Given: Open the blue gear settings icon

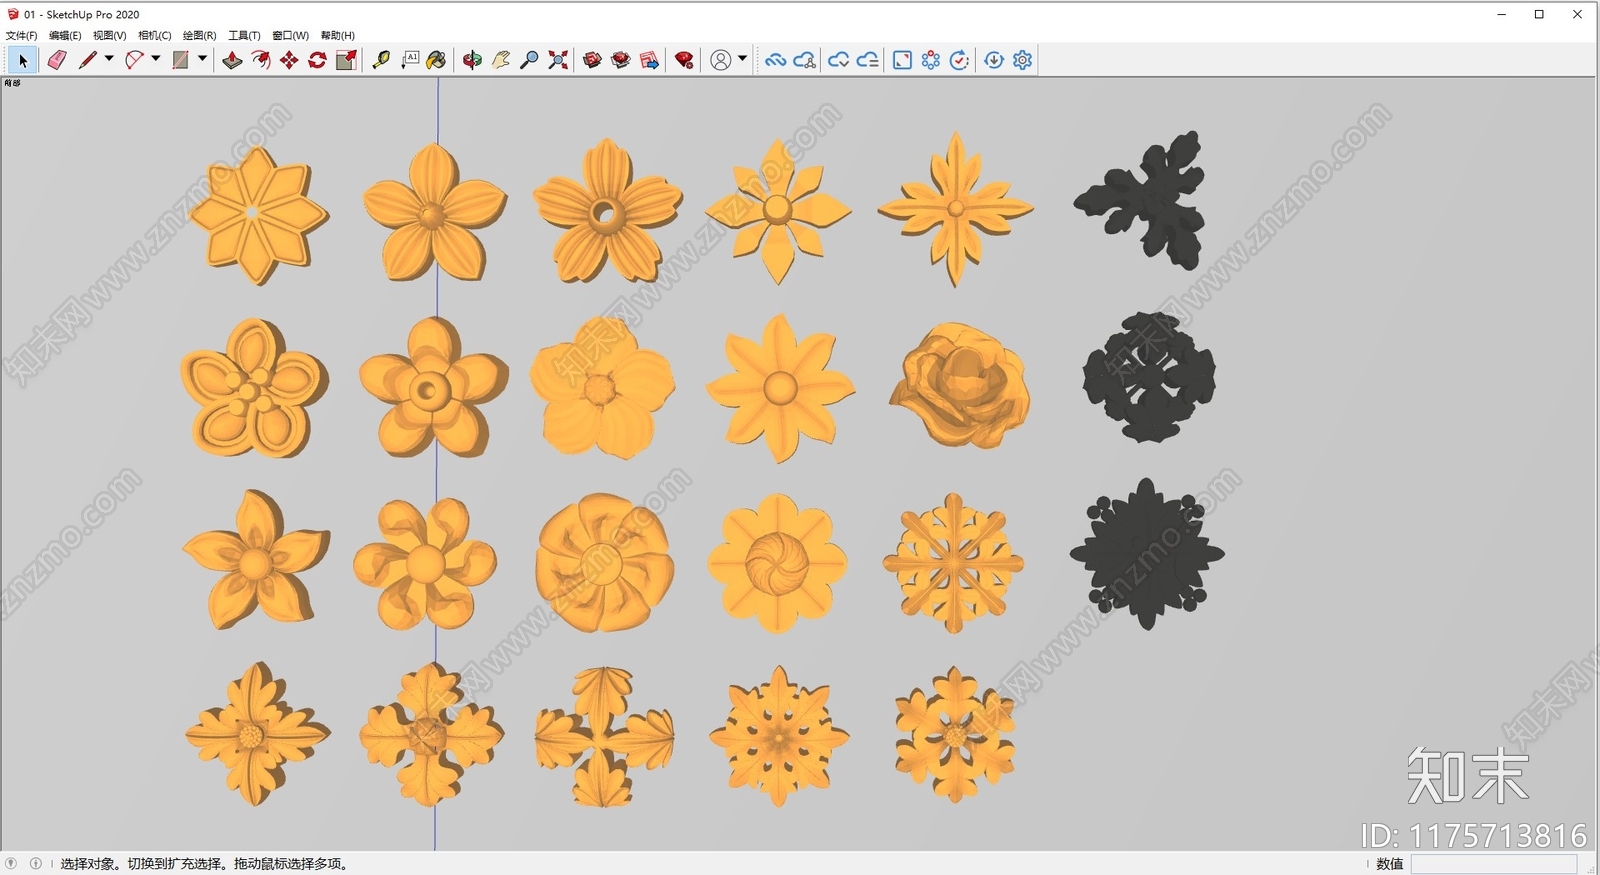Looking at the screenshot, I should pyautogui.click(x=1022, y=60).
